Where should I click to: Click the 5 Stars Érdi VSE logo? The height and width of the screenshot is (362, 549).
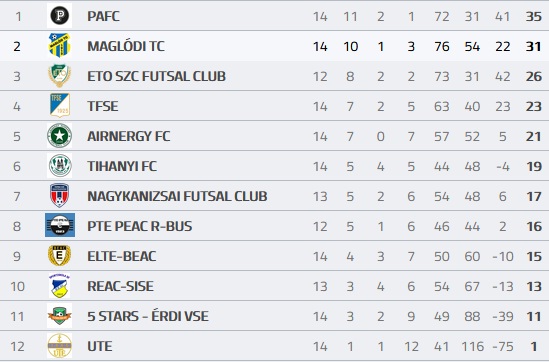tap(60, 315)
